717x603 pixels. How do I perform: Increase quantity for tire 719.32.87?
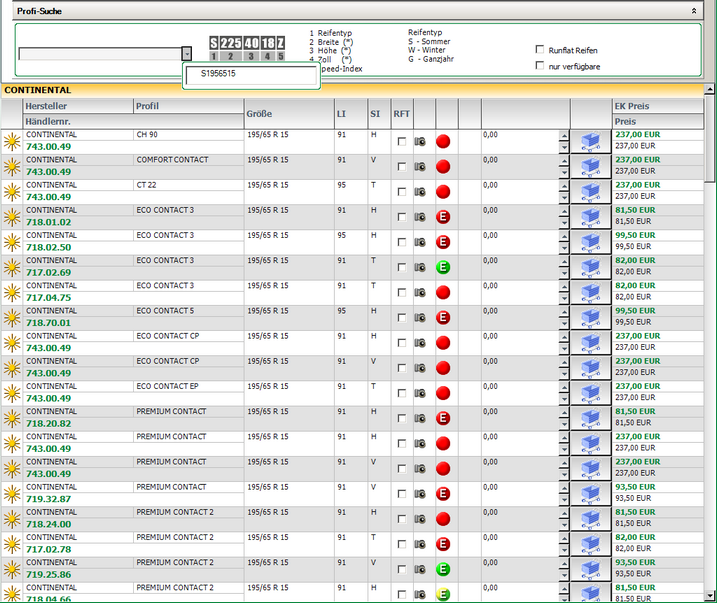coord(564,488)
